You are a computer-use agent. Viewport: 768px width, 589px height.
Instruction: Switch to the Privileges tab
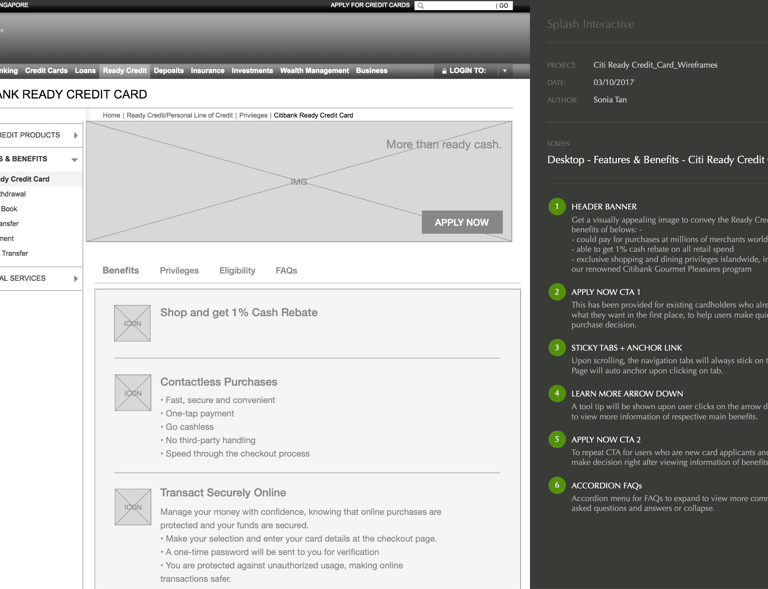point(179,270)
